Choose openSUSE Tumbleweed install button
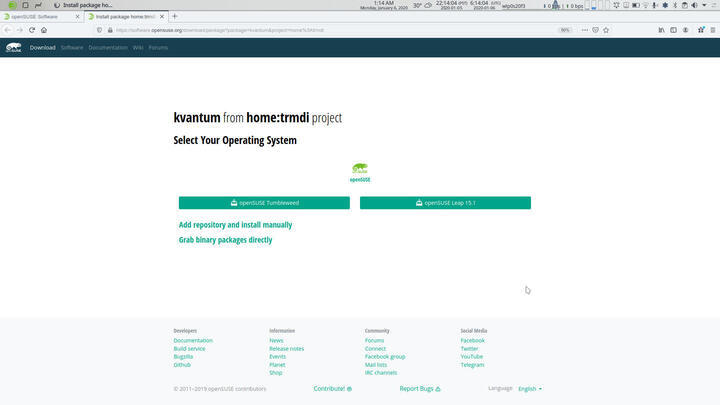Image resolution: width=720 pixels, height=405 pixels. click(x=264, y=202)
